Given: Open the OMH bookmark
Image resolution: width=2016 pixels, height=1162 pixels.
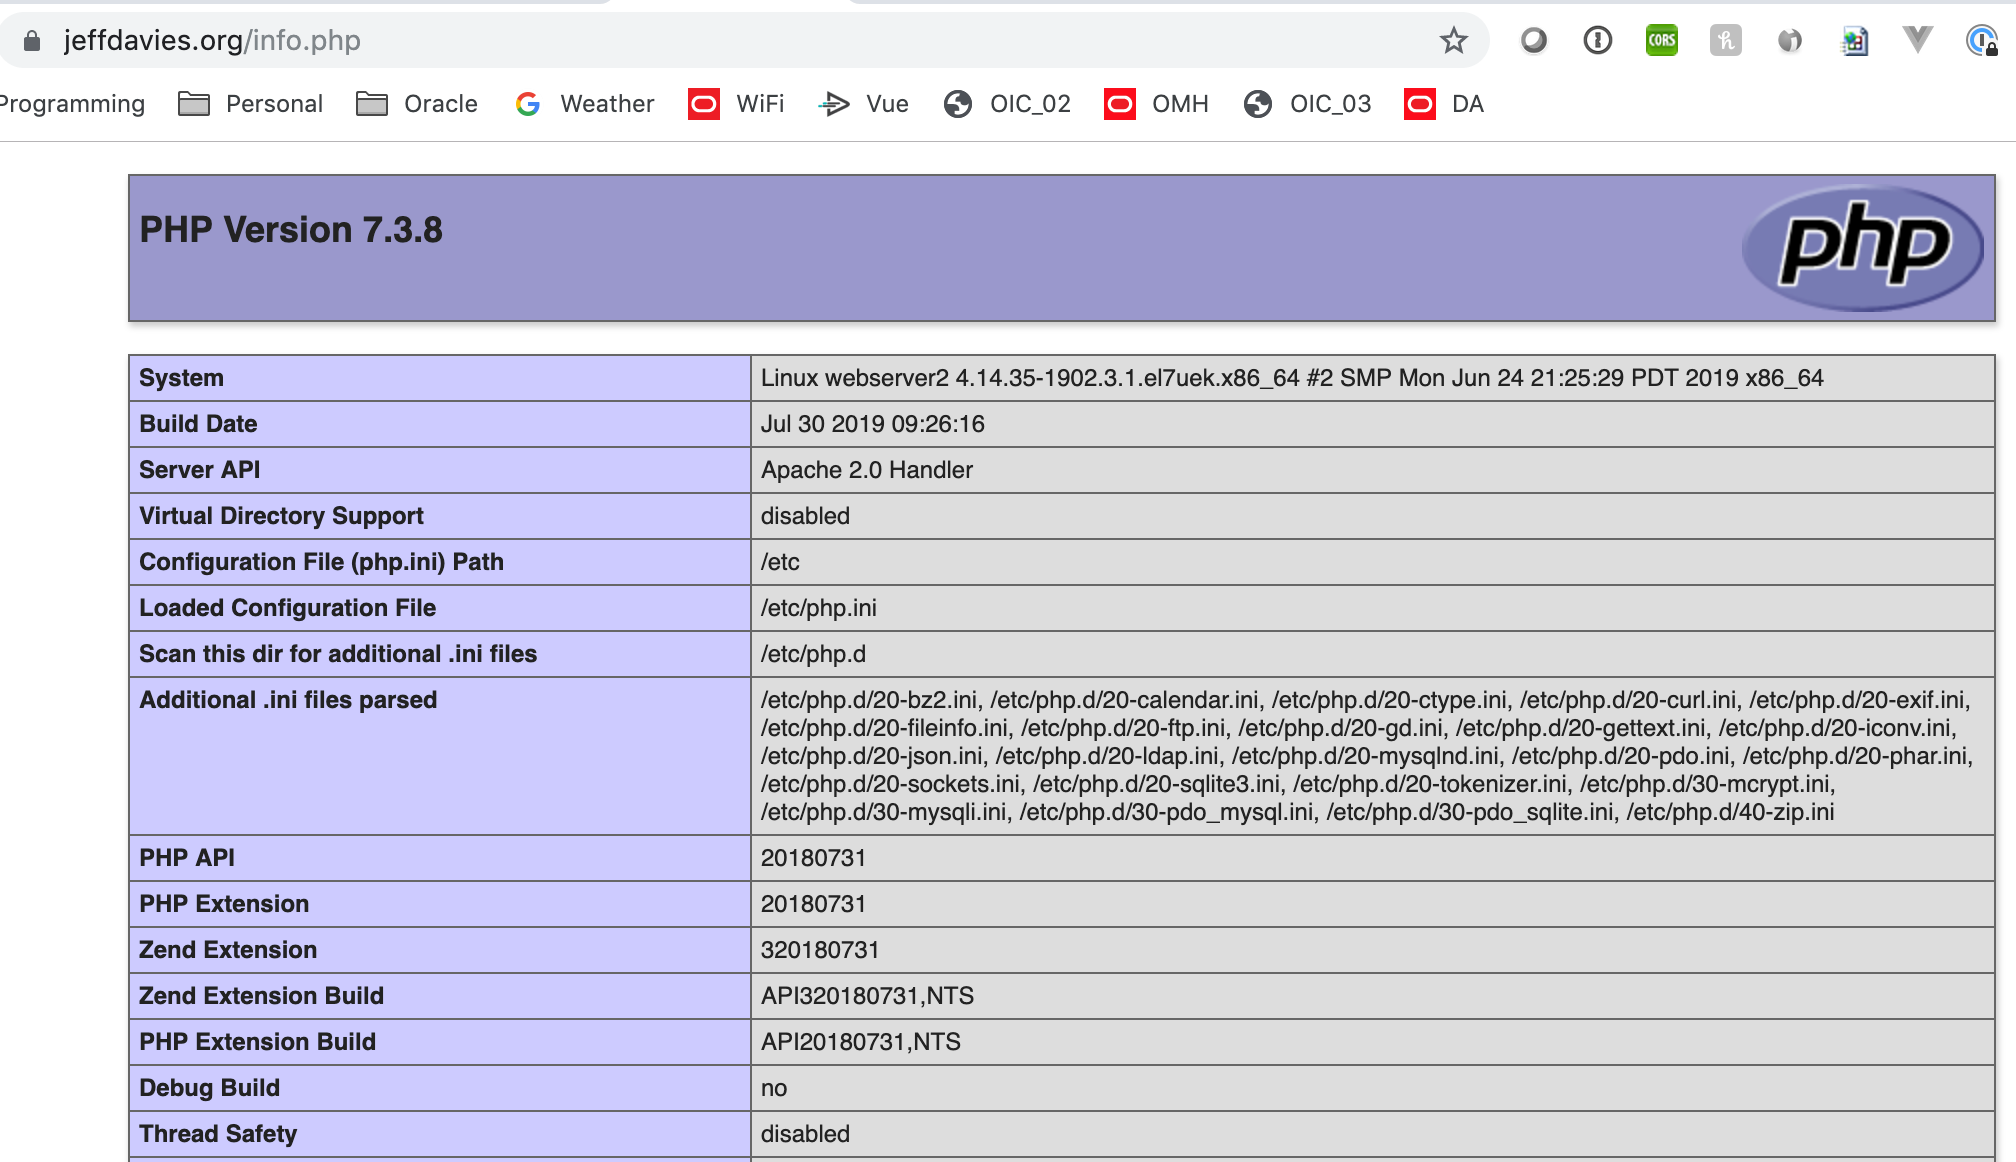Looking at the screenshot, I should pyautogui.click(x=1157, y=104).
